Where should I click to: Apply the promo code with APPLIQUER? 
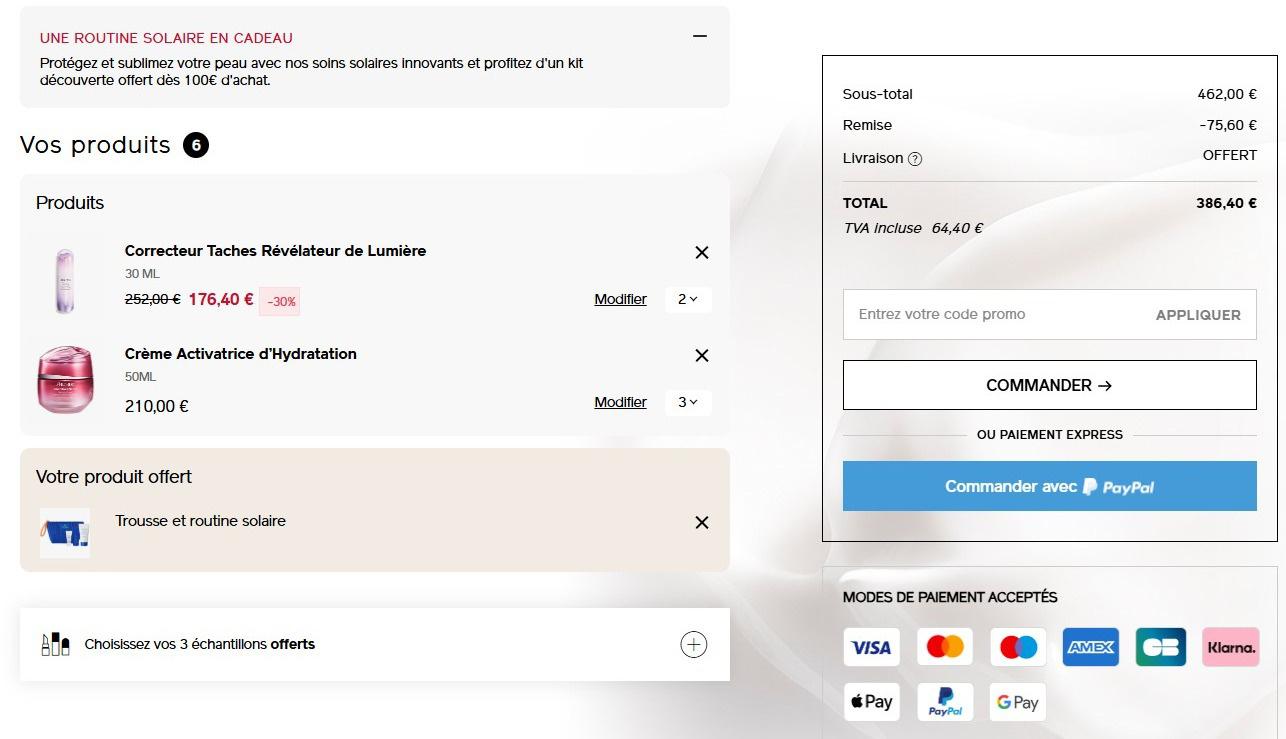(1198, 315)
